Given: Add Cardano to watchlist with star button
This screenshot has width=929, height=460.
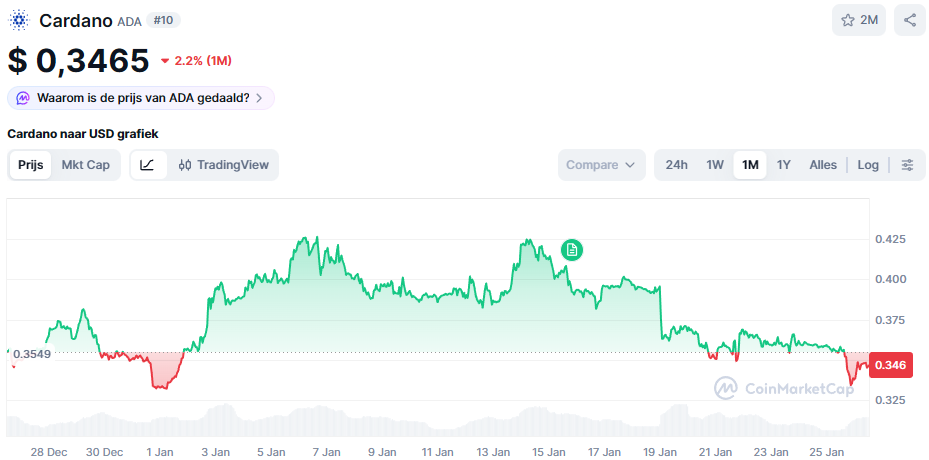Looking at the screenshot, I should (858, 20).
